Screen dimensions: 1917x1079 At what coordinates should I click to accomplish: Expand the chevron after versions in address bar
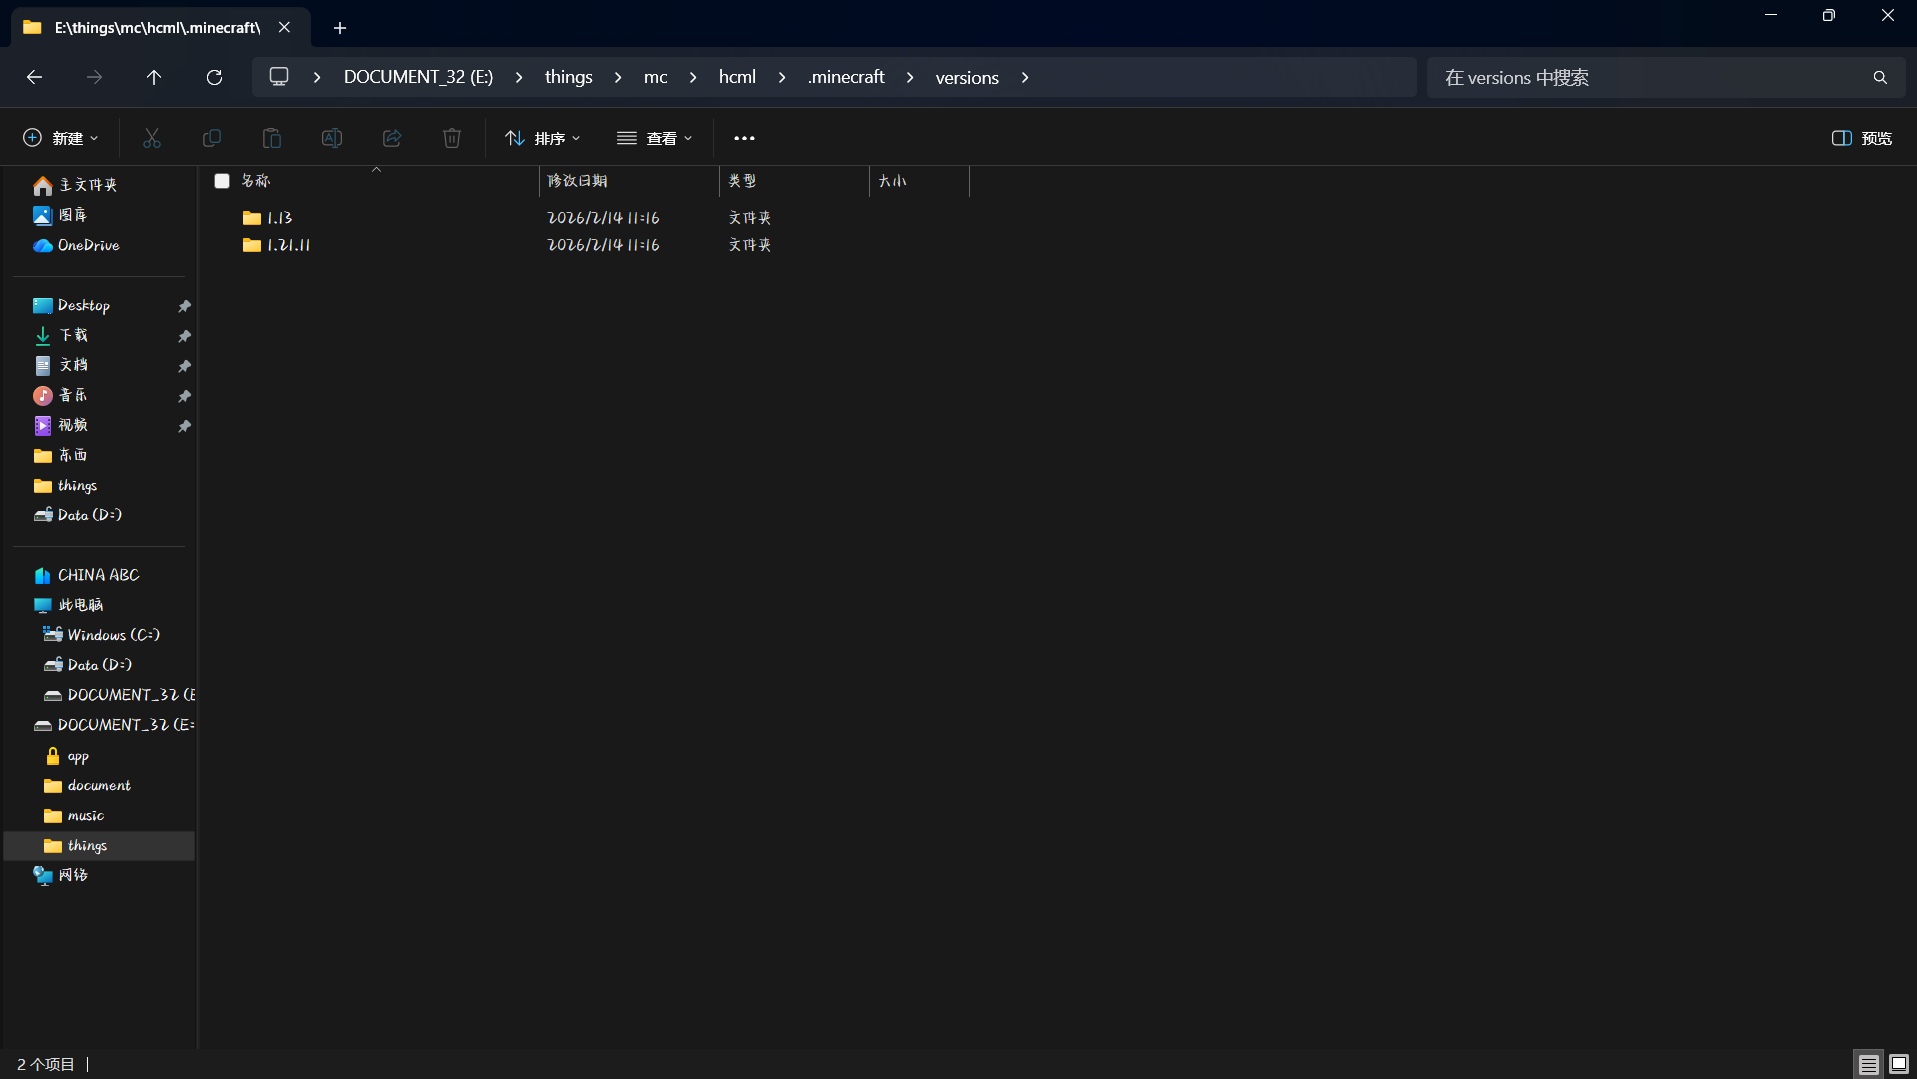[x=1025, y=77]
